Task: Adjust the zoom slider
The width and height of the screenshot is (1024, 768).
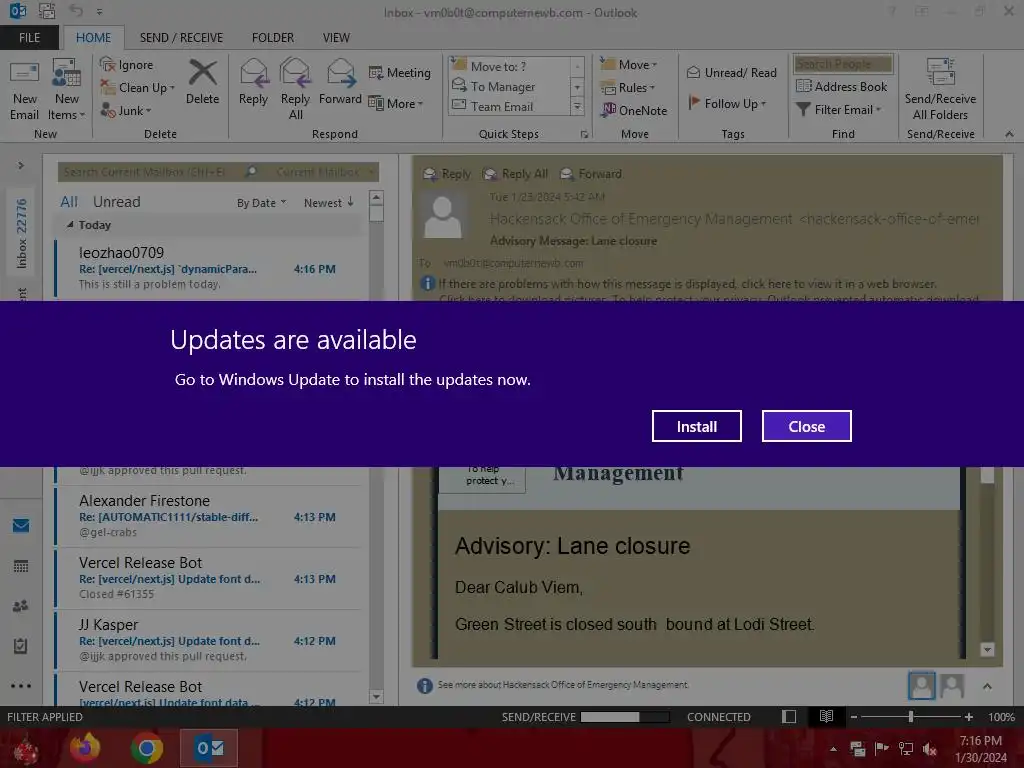Action: pos(911,716)
